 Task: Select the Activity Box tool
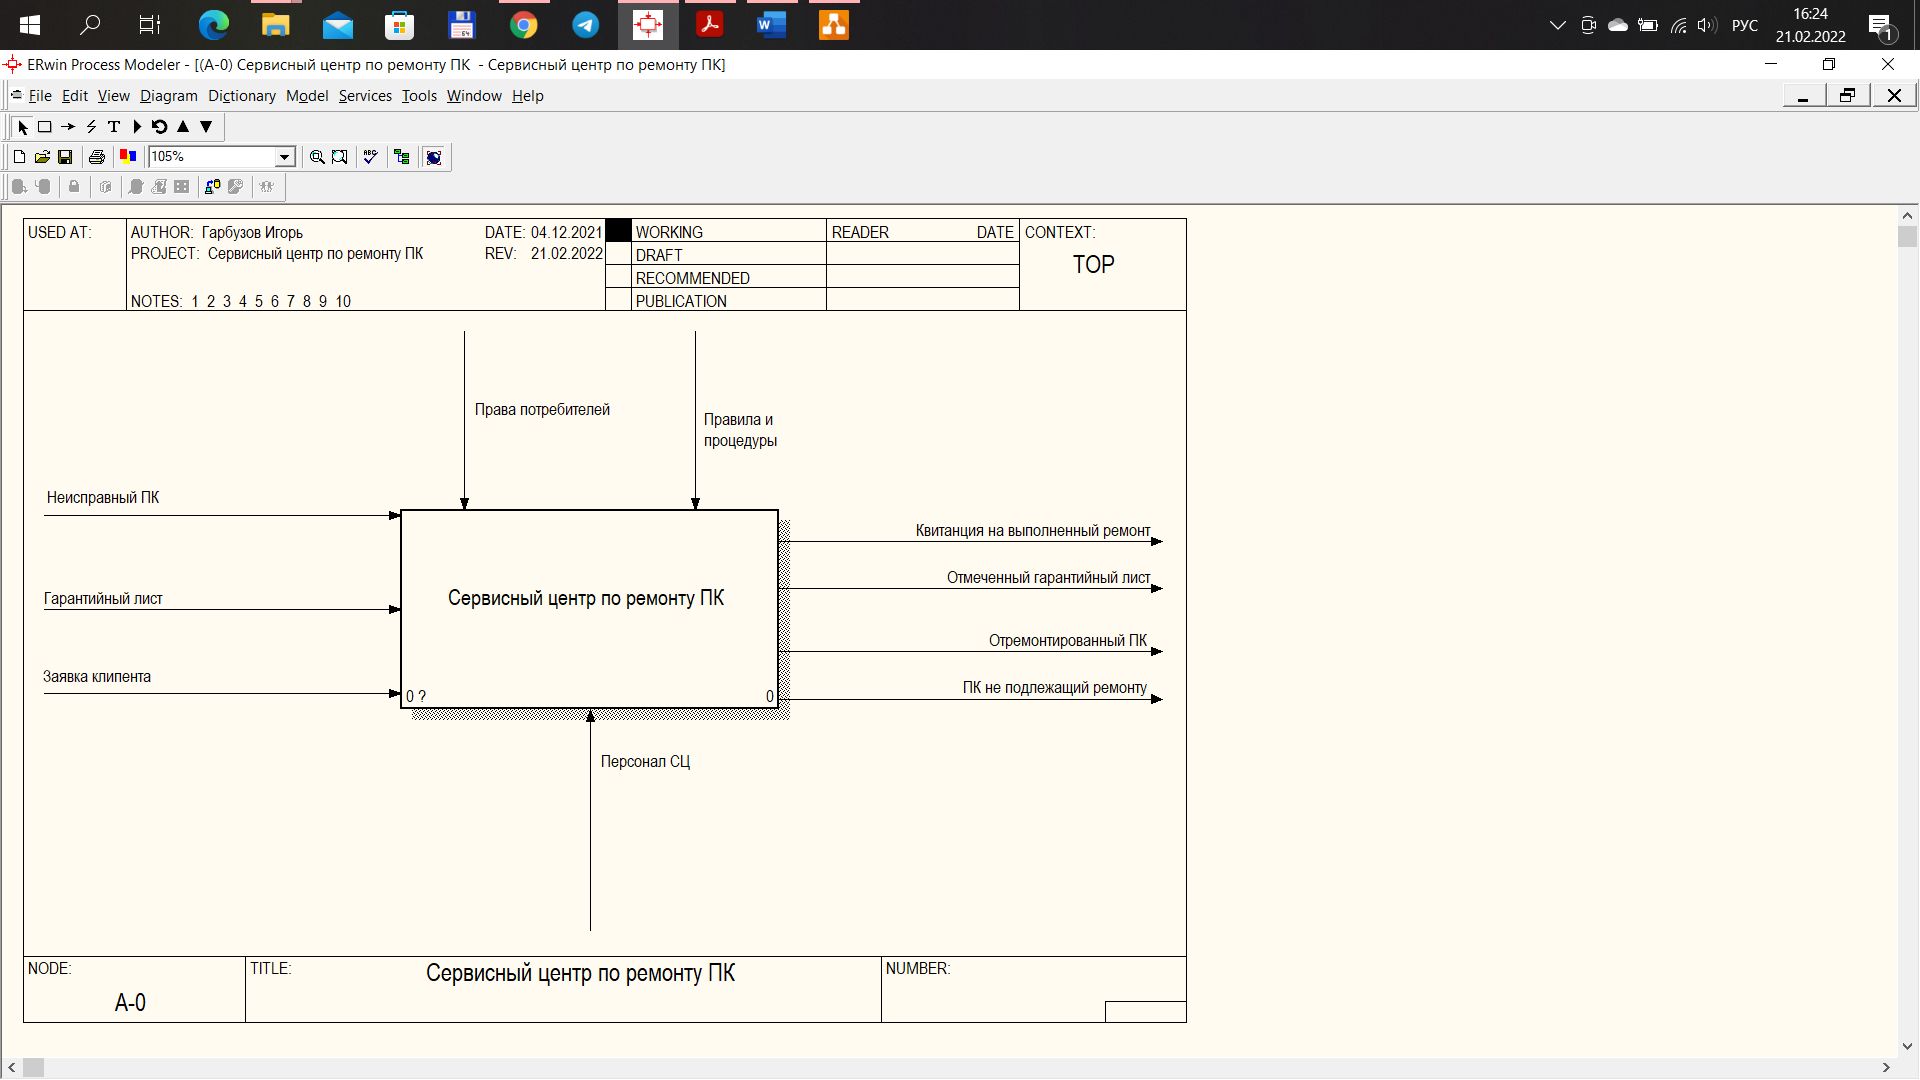coord(45,127)
